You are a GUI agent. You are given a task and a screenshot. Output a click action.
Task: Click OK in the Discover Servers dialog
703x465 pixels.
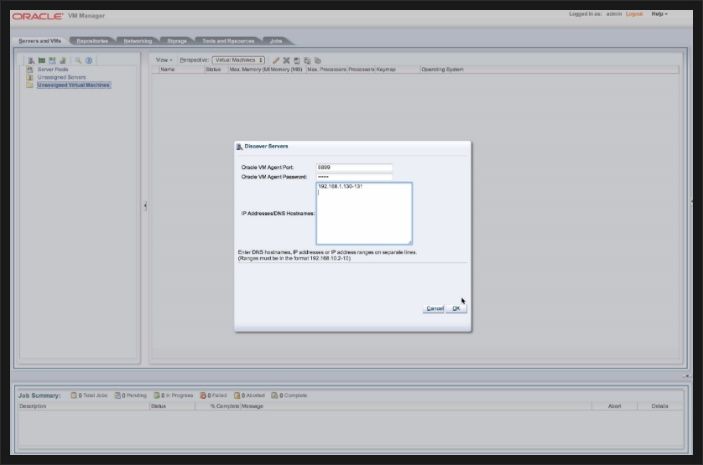coord(456,309)
